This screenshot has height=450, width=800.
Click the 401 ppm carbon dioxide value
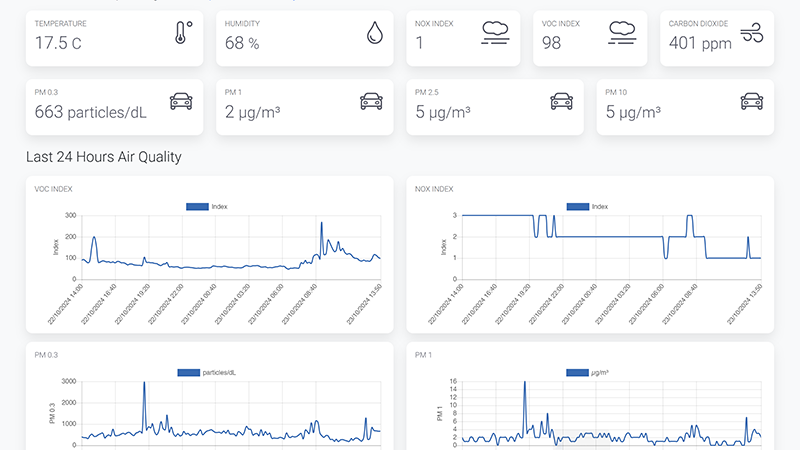700,43
